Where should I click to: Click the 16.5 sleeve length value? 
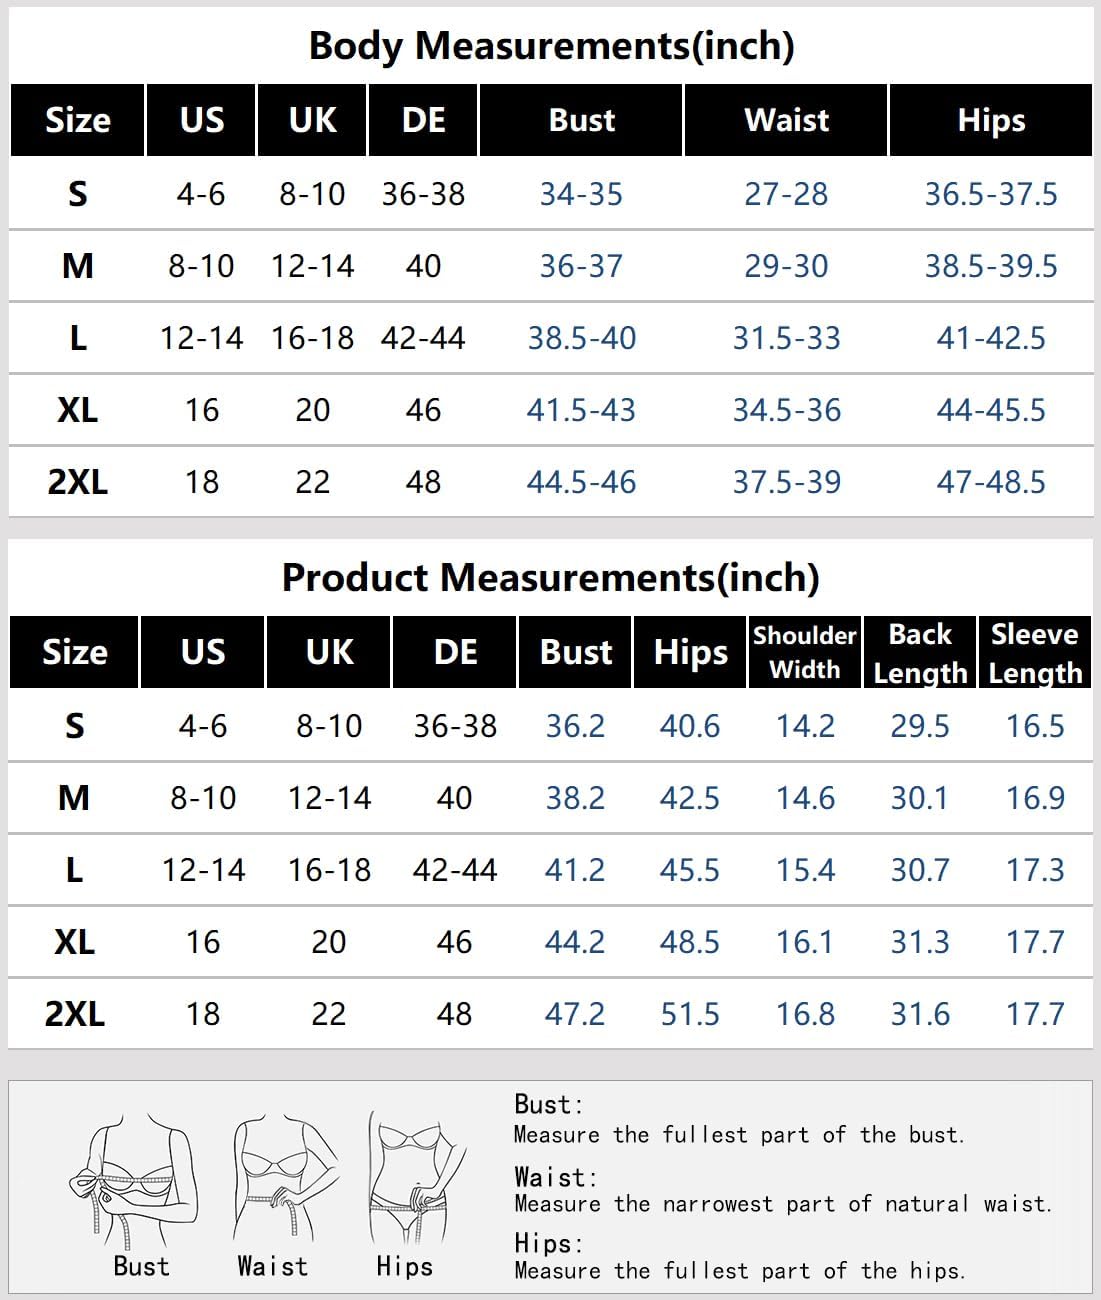pos(1035,726)
